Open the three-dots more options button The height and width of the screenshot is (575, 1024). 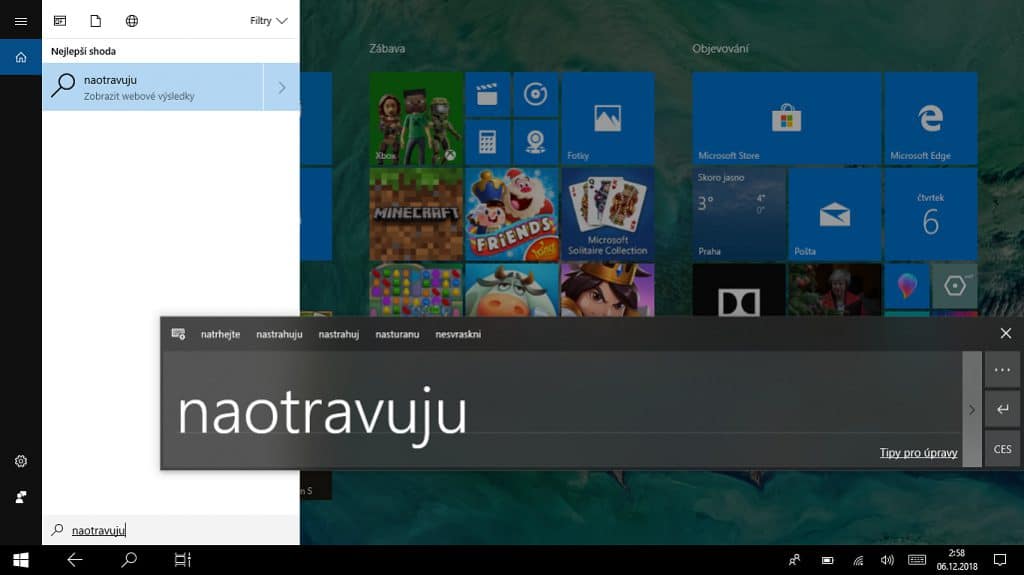coord(1002,370)
